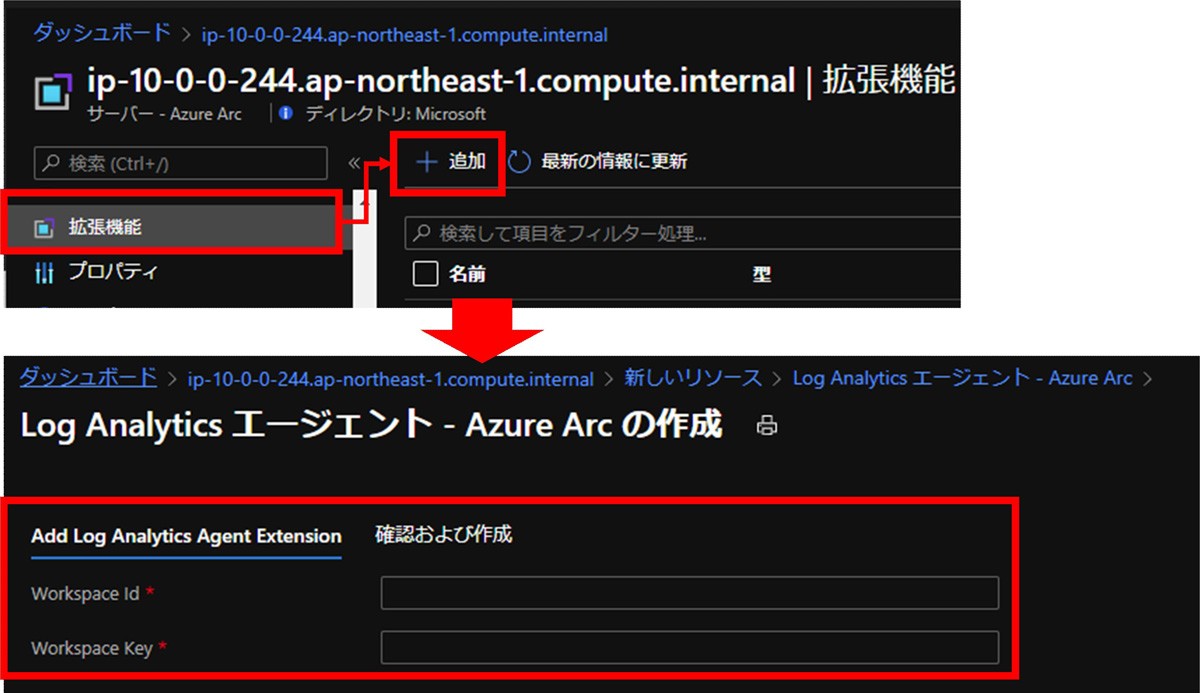Viewport: 1200px width, 693px height.
Task: Click the プロパティ sliders icon
Action: [x=44, y=272]
